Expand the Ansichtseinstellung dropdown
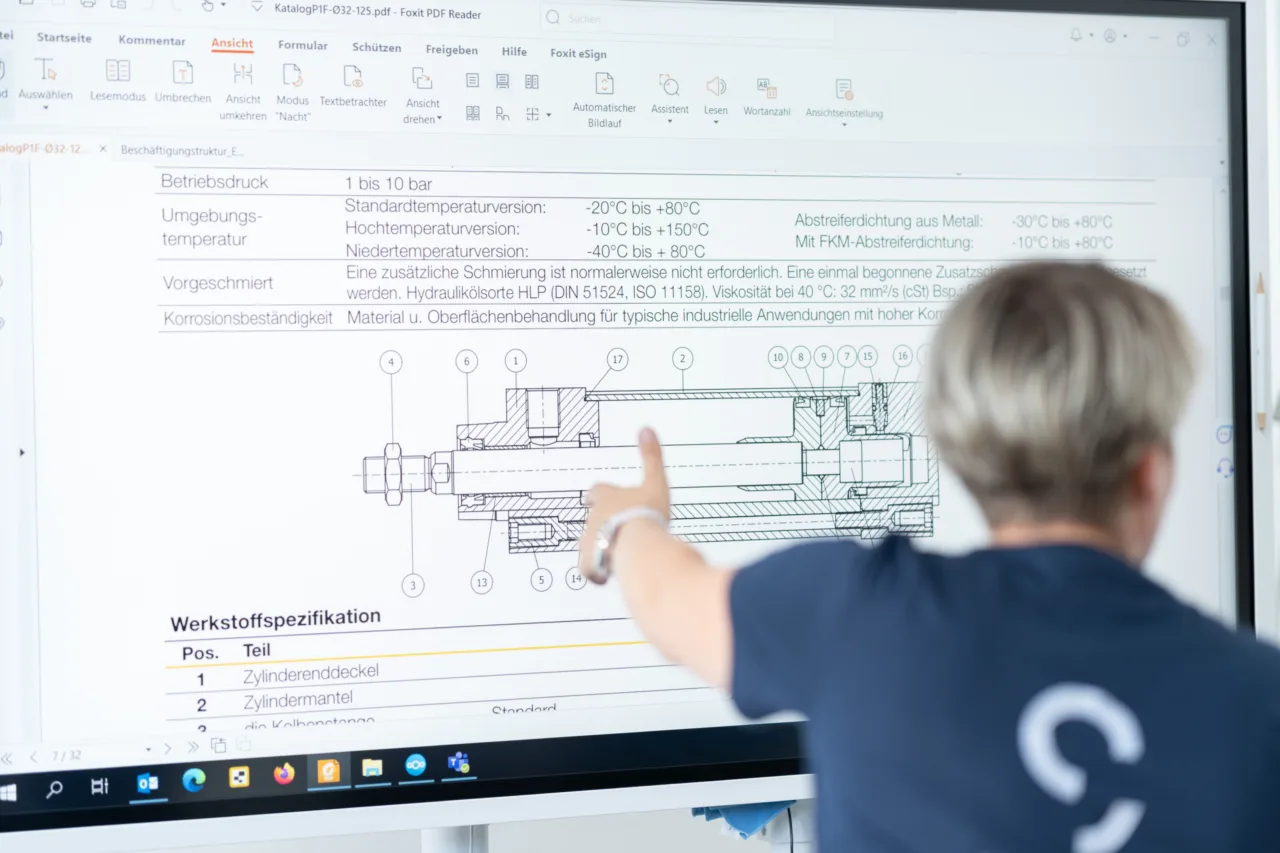 pyautogui.click(x=844, y=125)
